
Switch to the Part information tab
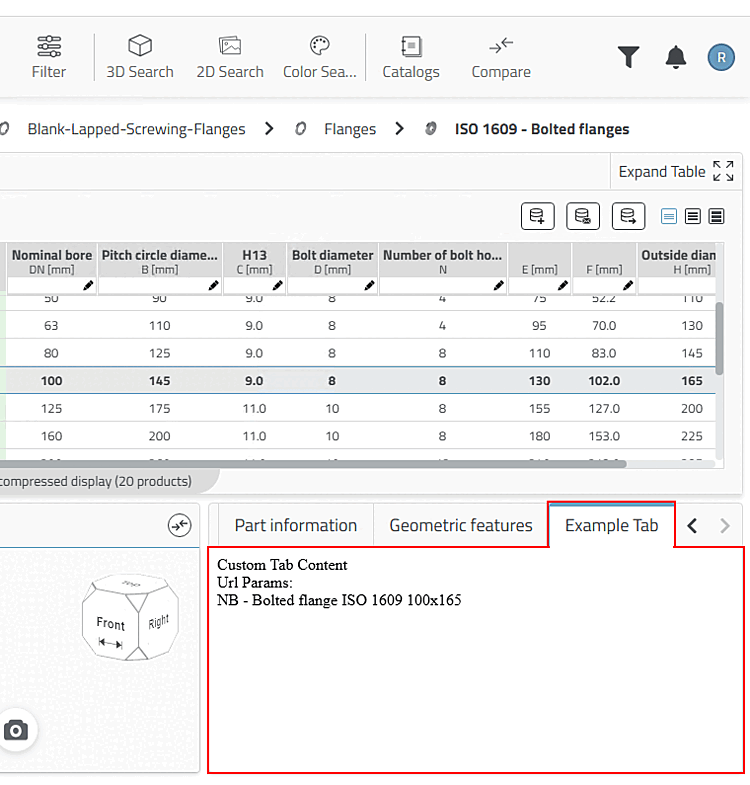tap(295, 525)
